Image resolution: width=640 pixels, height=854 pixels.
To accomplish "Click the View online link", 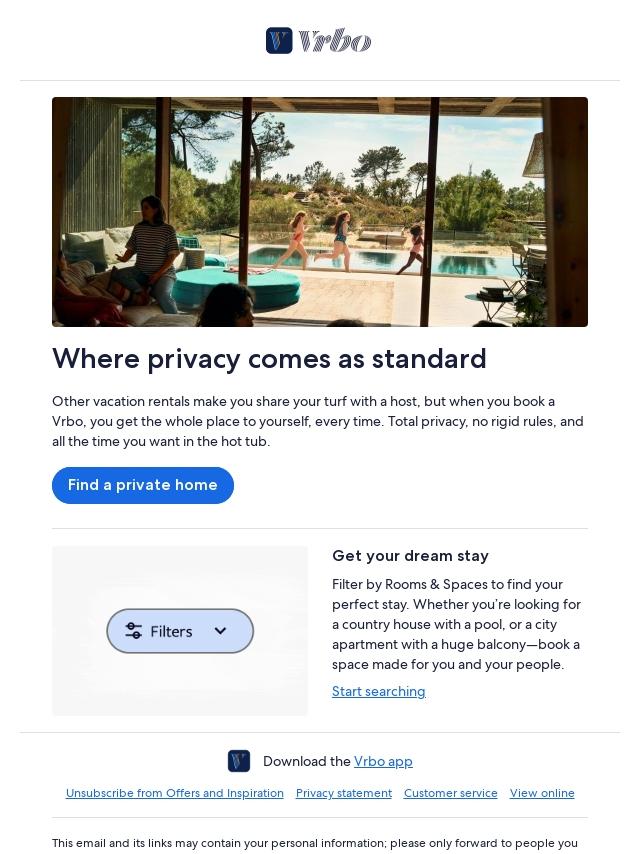I will [542, 793].
